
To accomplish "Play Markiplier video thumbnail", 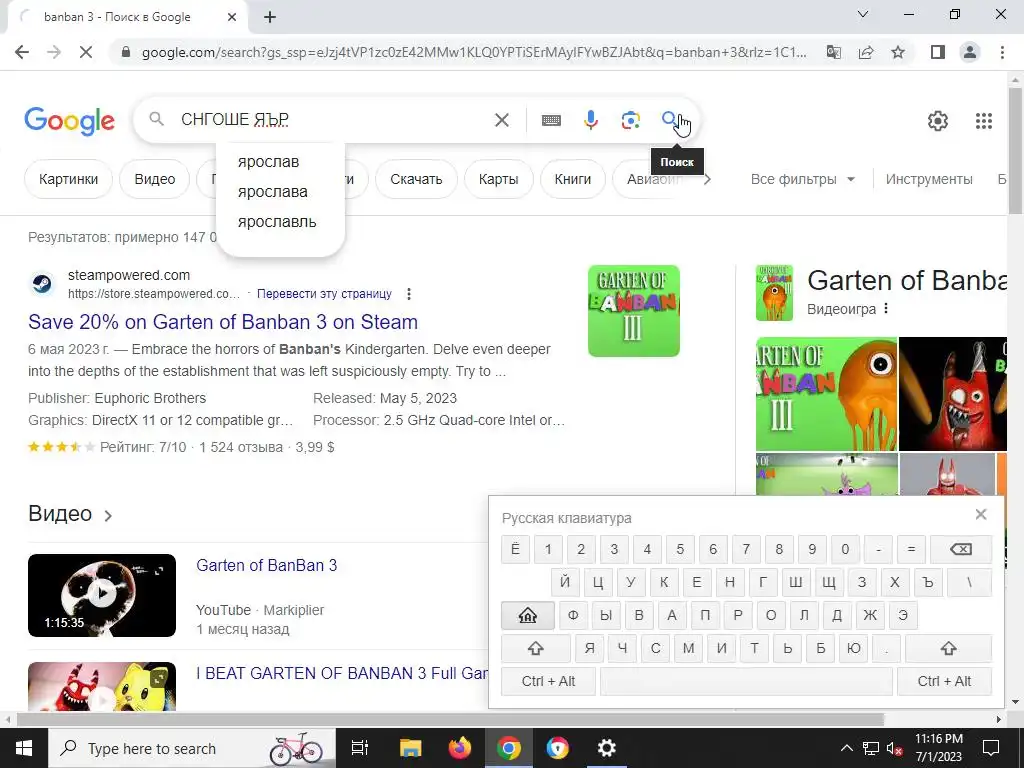I will [x=102, y=595].
